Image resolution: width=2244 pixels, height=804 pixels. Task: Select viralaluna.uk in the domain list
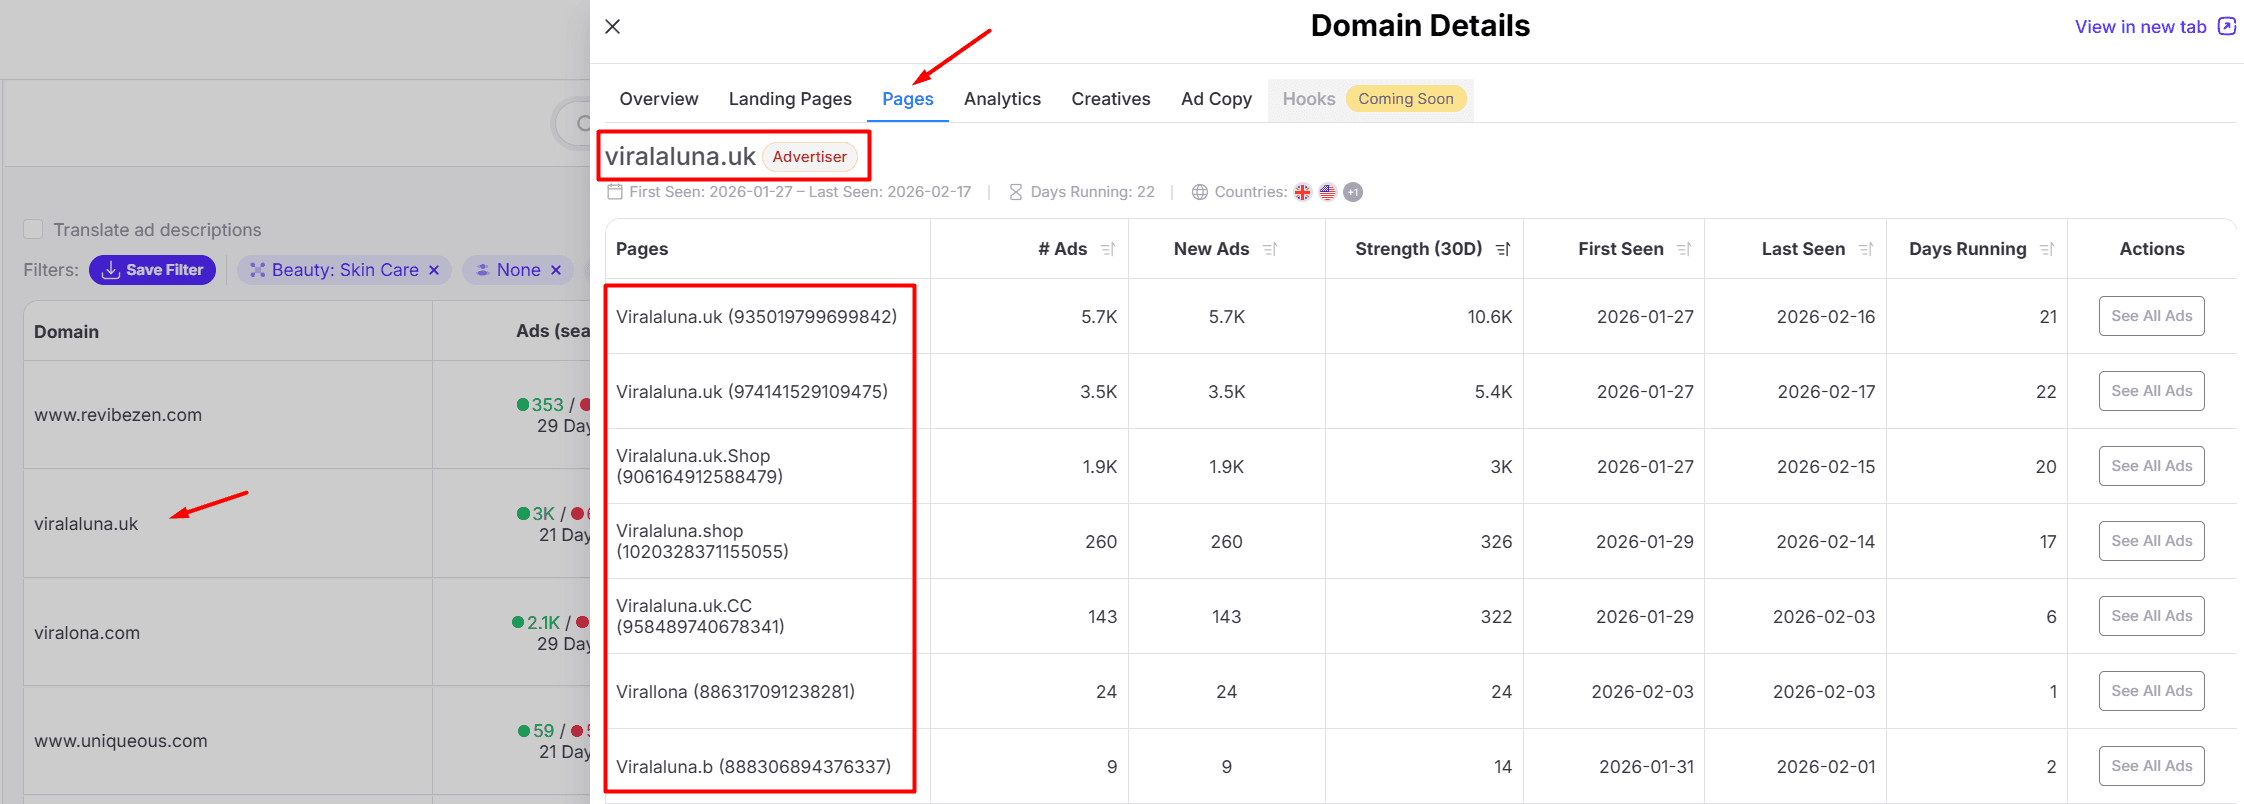[x=86, y=524]
